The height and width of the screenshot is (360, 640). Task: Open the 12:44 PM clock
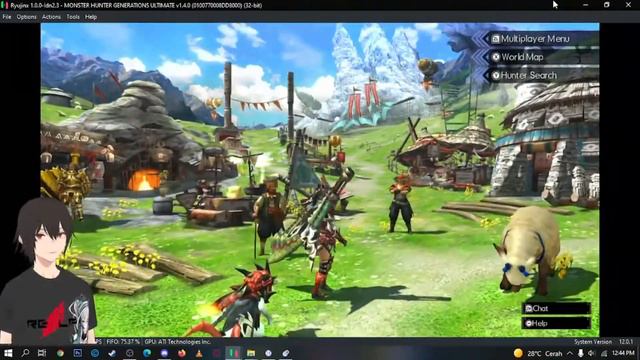pyautogui.click(x=623, y=353)
